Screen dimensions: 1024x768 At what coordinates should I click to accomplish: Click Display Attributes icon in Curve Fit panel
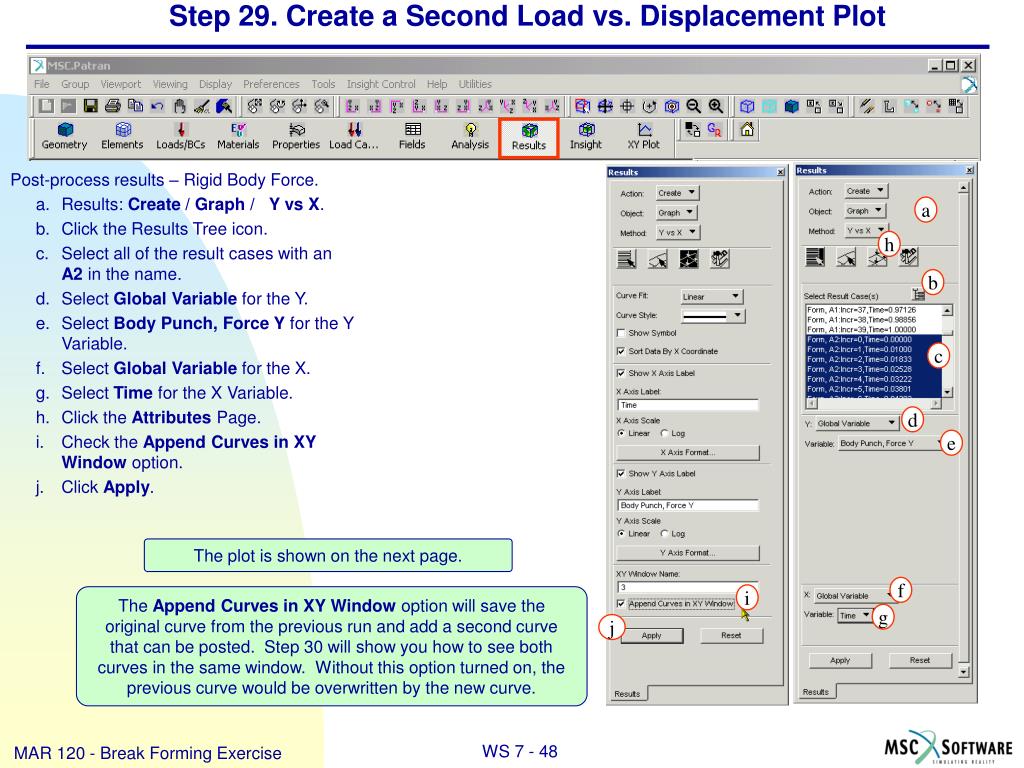[x=689, y=259]
